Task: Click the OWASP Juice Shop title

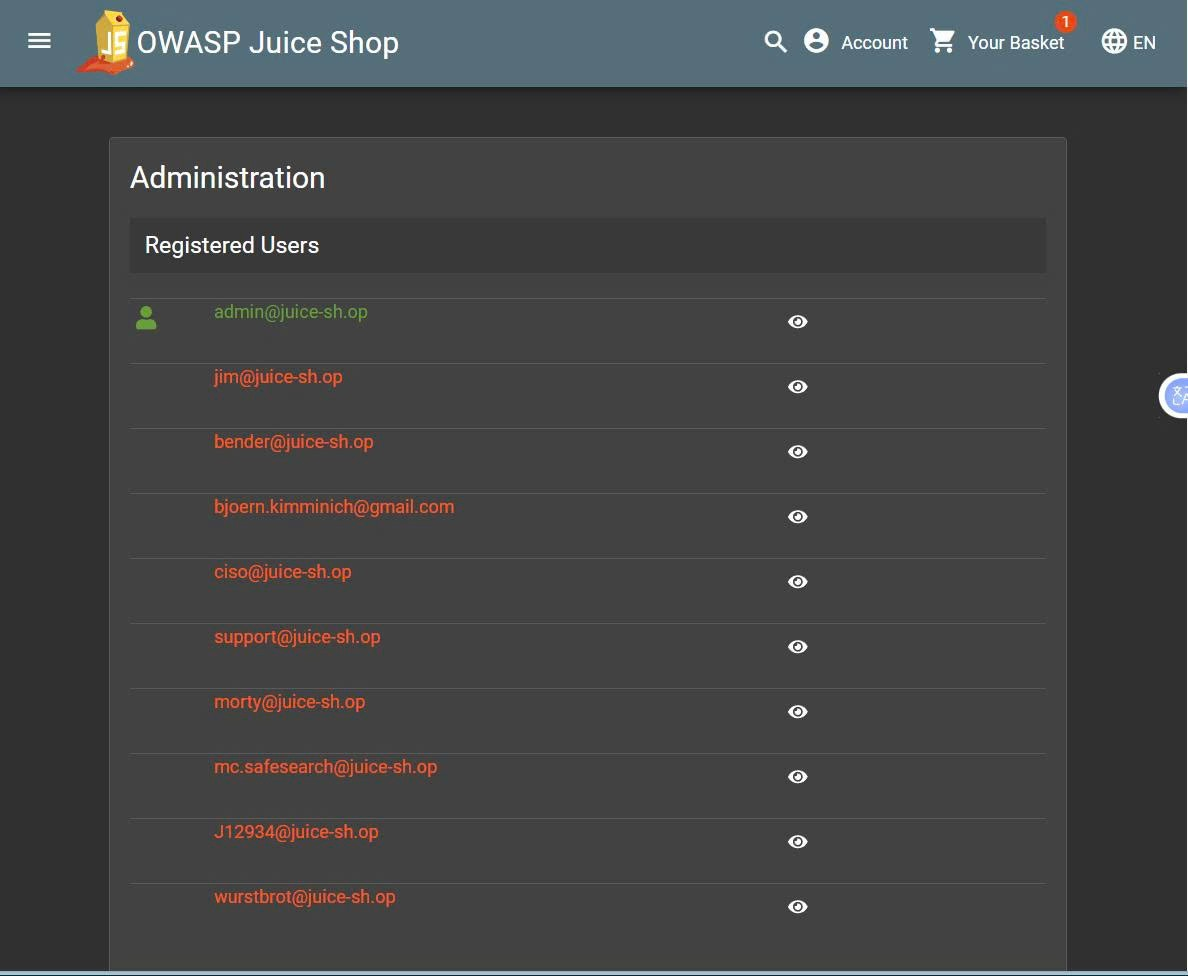Action: pyautogui.click(x=267, y=43)
